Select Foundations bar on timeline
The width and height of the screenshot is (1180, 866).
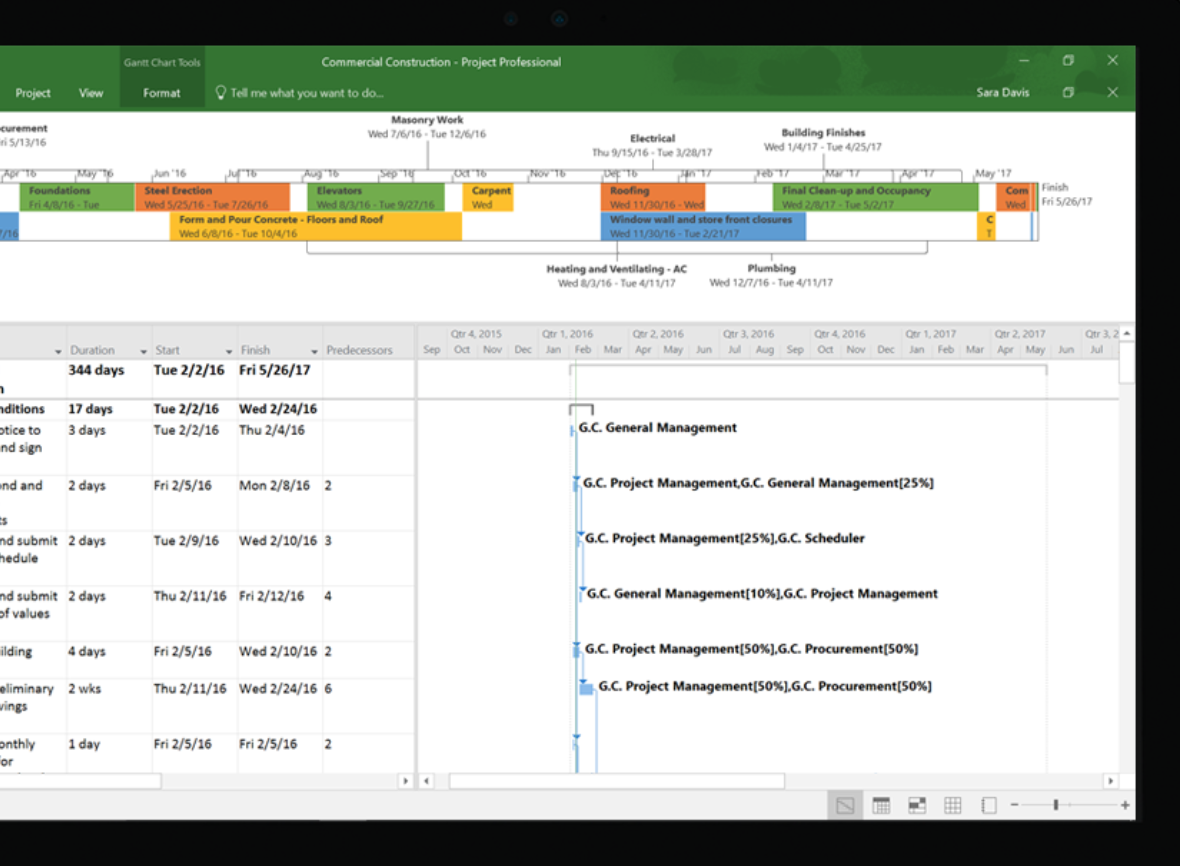(x=77, y=197)
